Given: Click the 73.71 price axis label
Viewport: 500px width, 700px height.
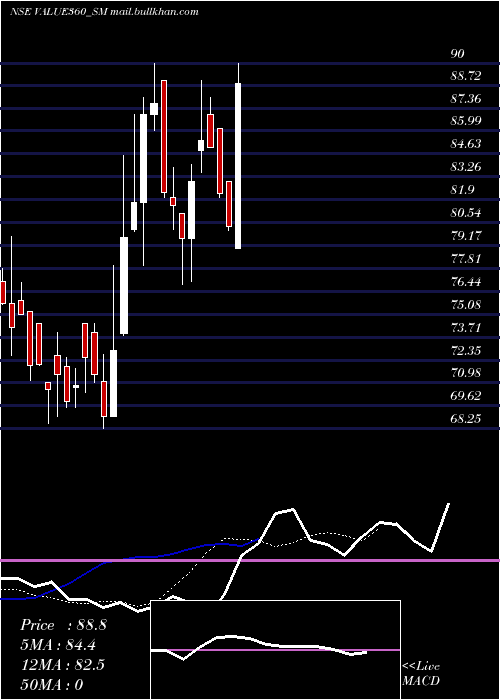Looking at the screenshot, I should click(466, 328).
